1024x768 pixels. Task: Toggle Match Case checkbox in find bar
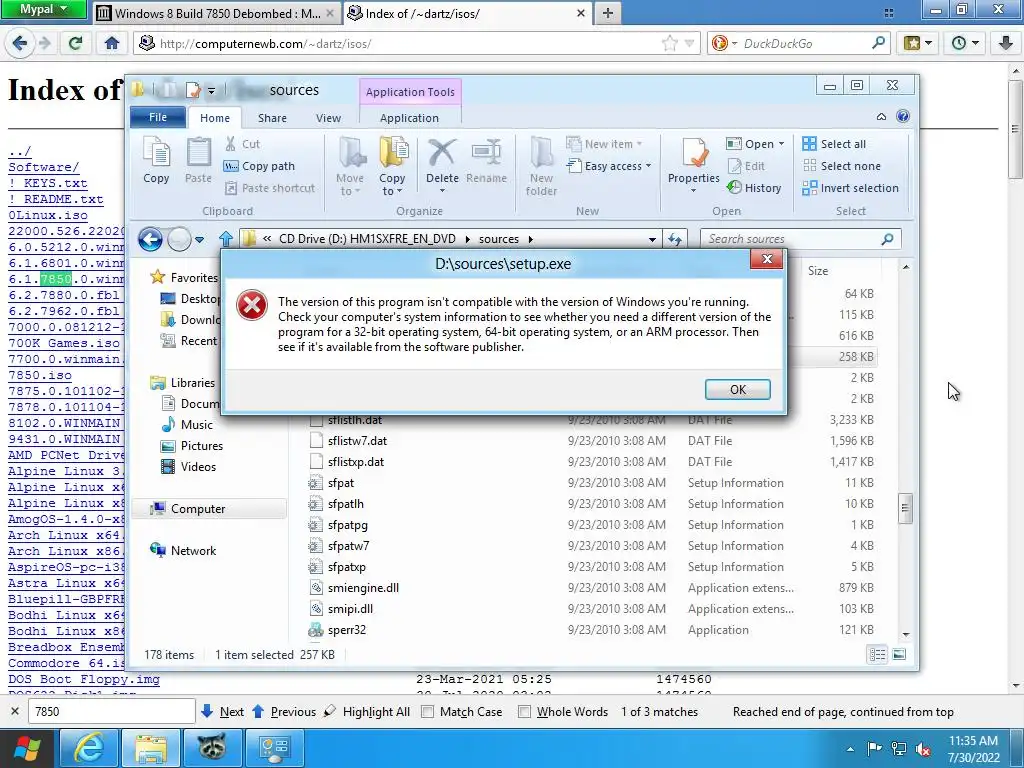(427, 712)
